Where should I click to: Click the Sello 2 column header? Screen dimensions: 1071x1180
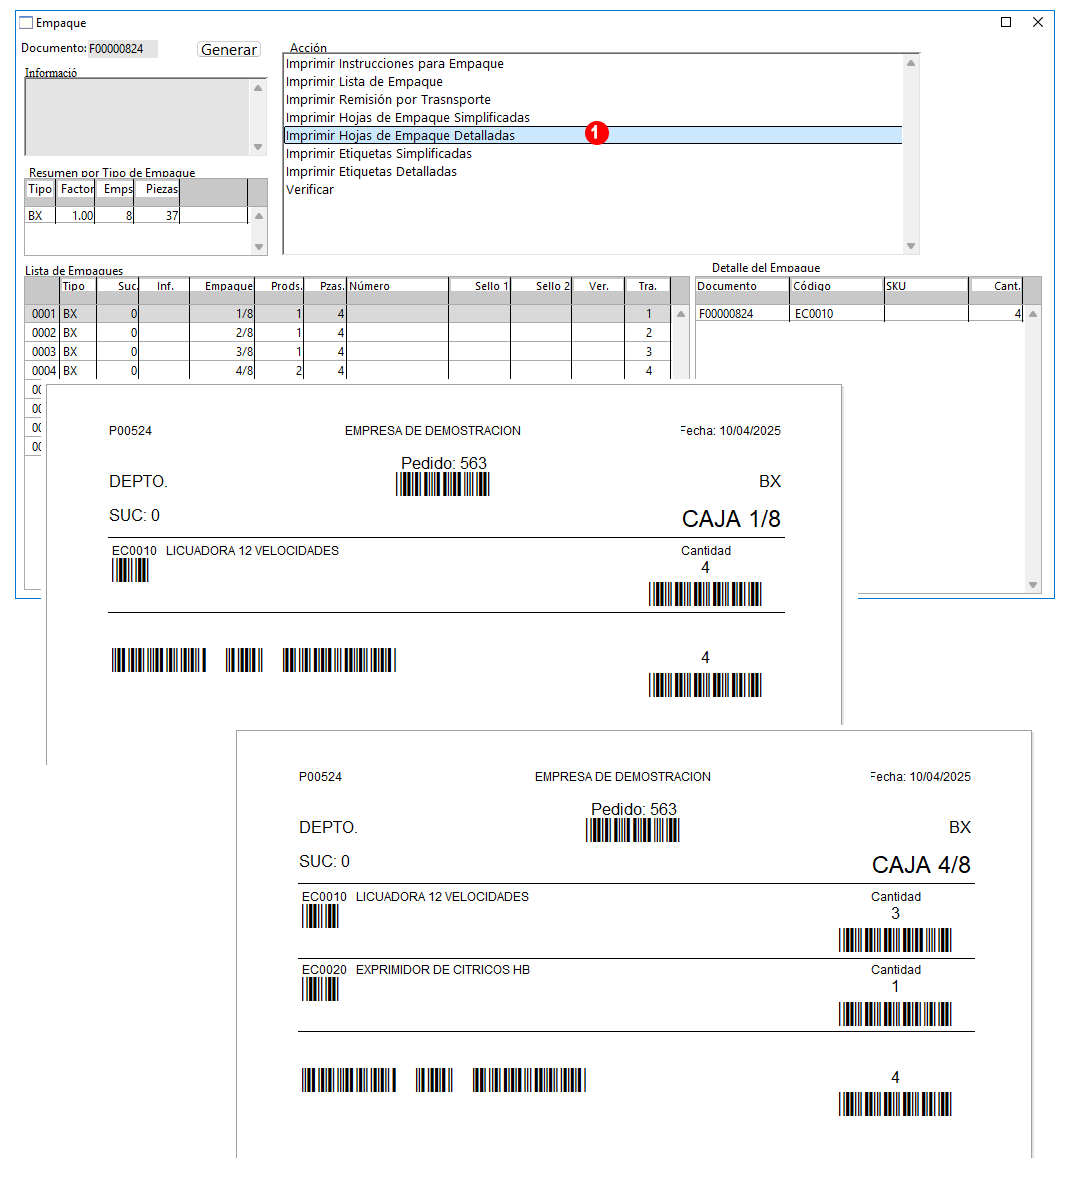pos(541,286)
